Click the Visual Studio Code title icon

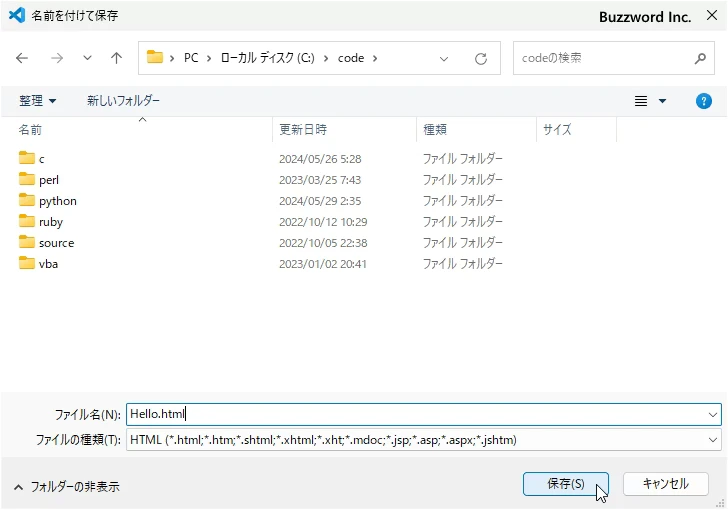point(17,15)
